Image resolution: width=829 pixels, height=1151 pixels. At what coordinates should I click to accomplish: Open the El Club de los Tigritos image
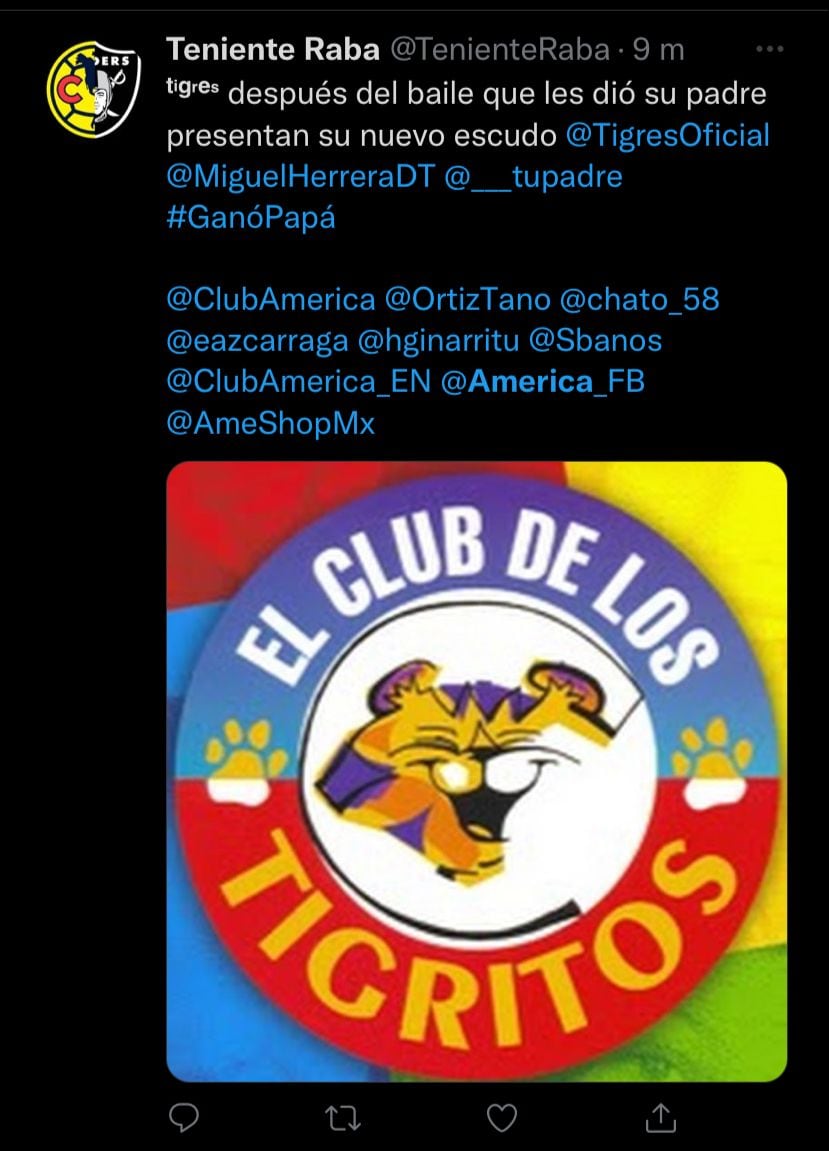pyautogui.click(x=477, y=771)
